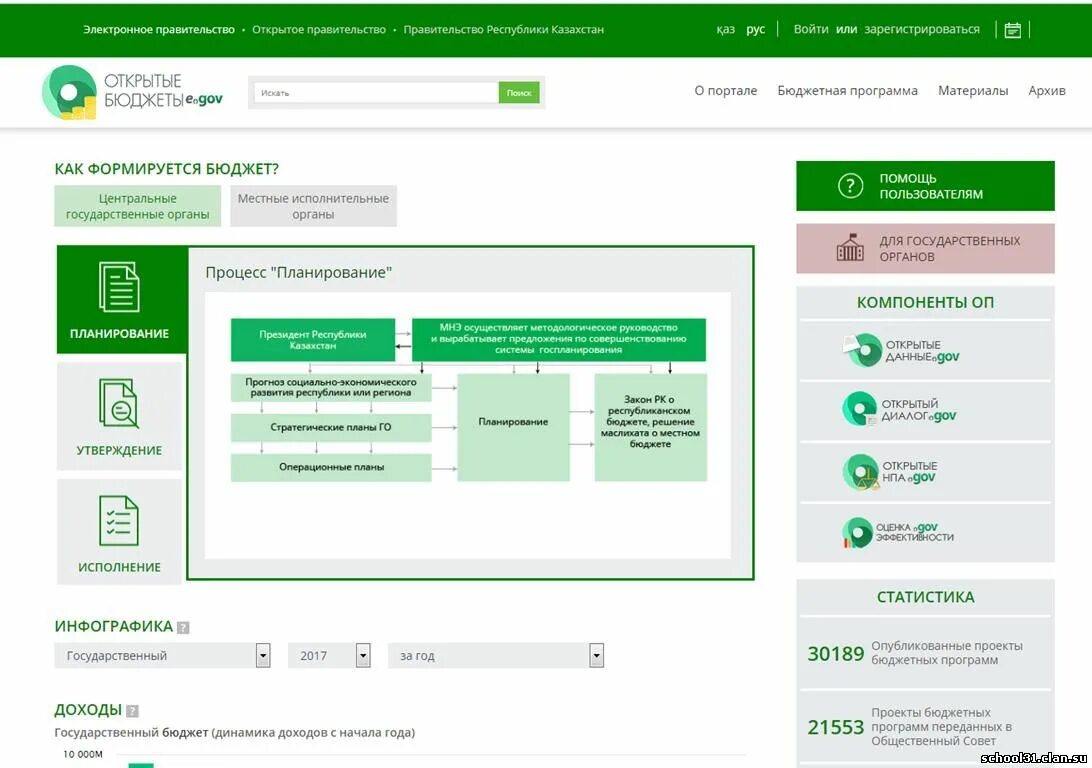Click Процесс "Планирование" title
Image resolution: width=1092 pixels, height=768 pixels.
coord(299,272)
